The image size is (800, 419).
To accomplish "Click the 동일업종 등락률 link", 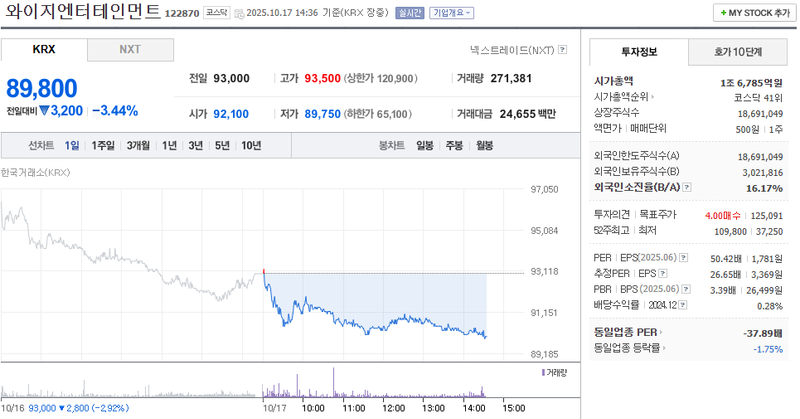I will (632, 348).
